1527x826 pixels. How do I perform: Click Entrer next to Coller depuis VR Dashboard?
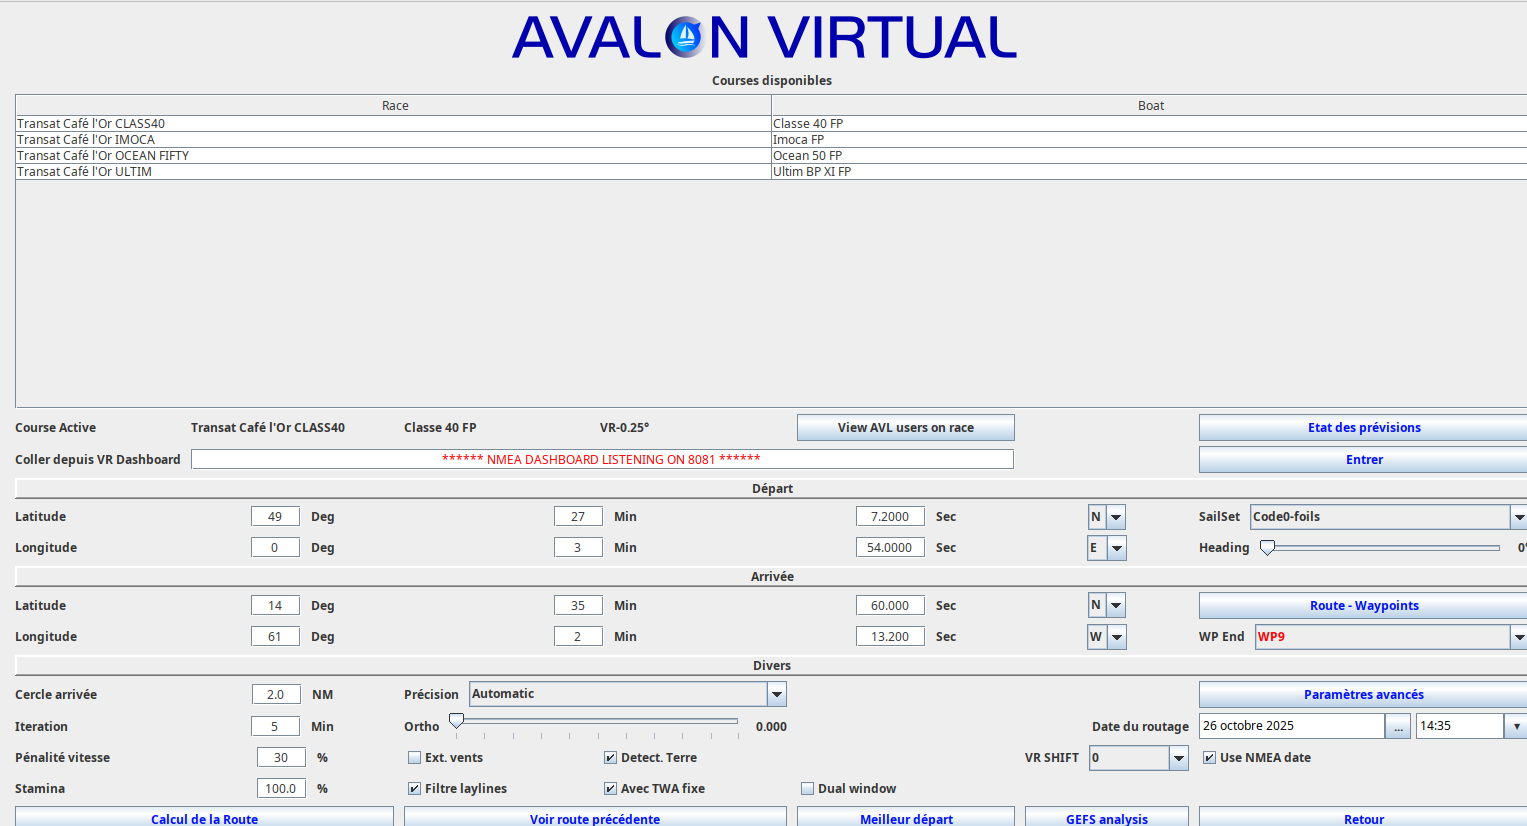(x=1364, y=459)
